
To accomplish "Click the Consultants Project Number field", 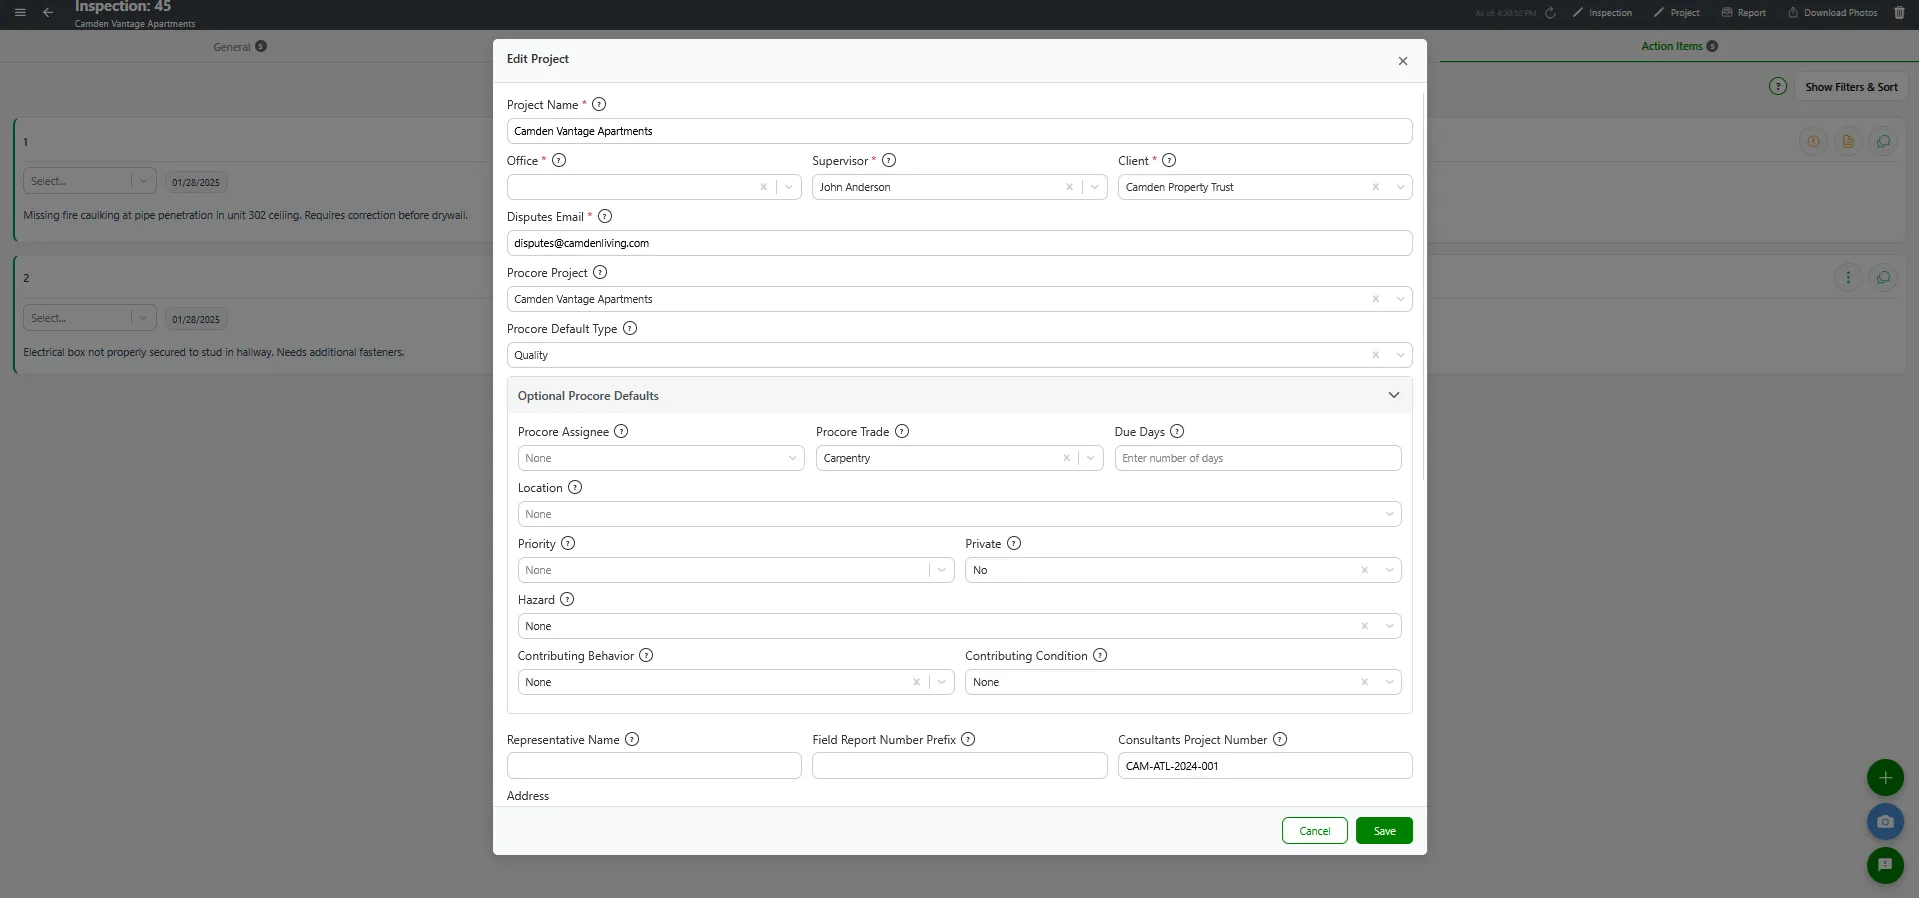I will [x=1265, y=766].
